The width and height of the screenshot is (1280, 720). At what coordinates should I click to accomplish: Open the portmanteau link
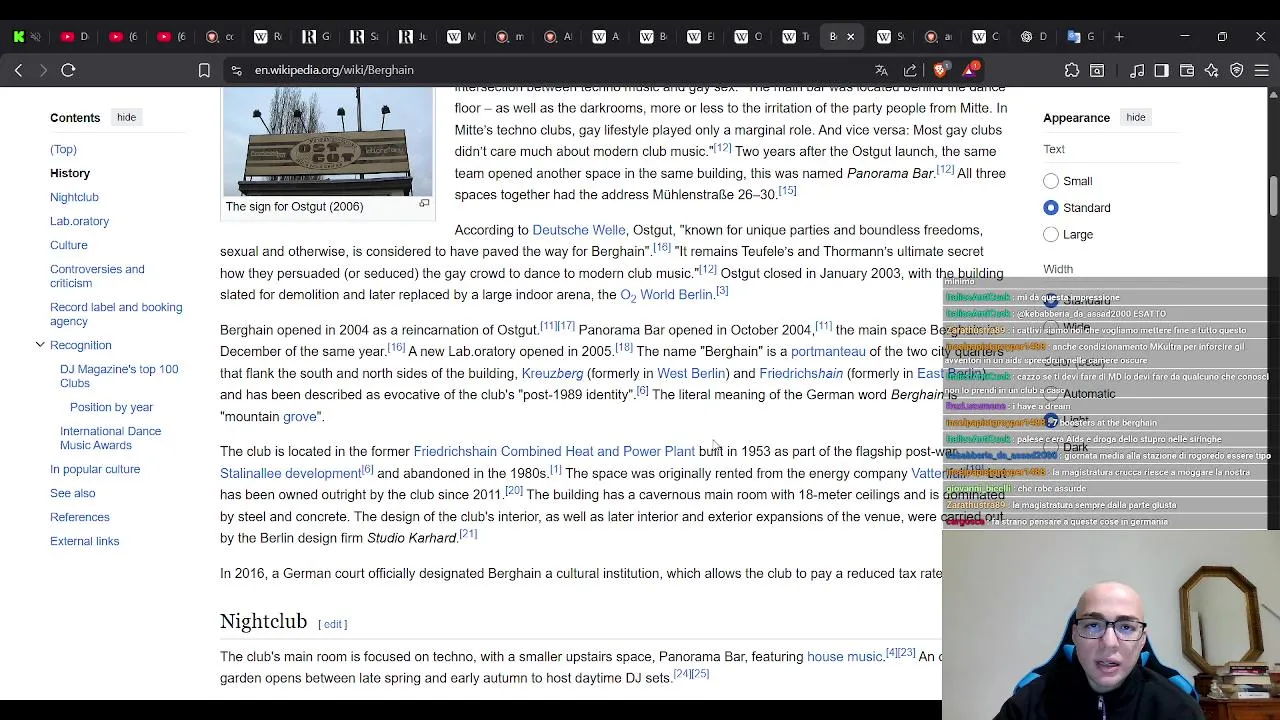[x=828, y=352]
